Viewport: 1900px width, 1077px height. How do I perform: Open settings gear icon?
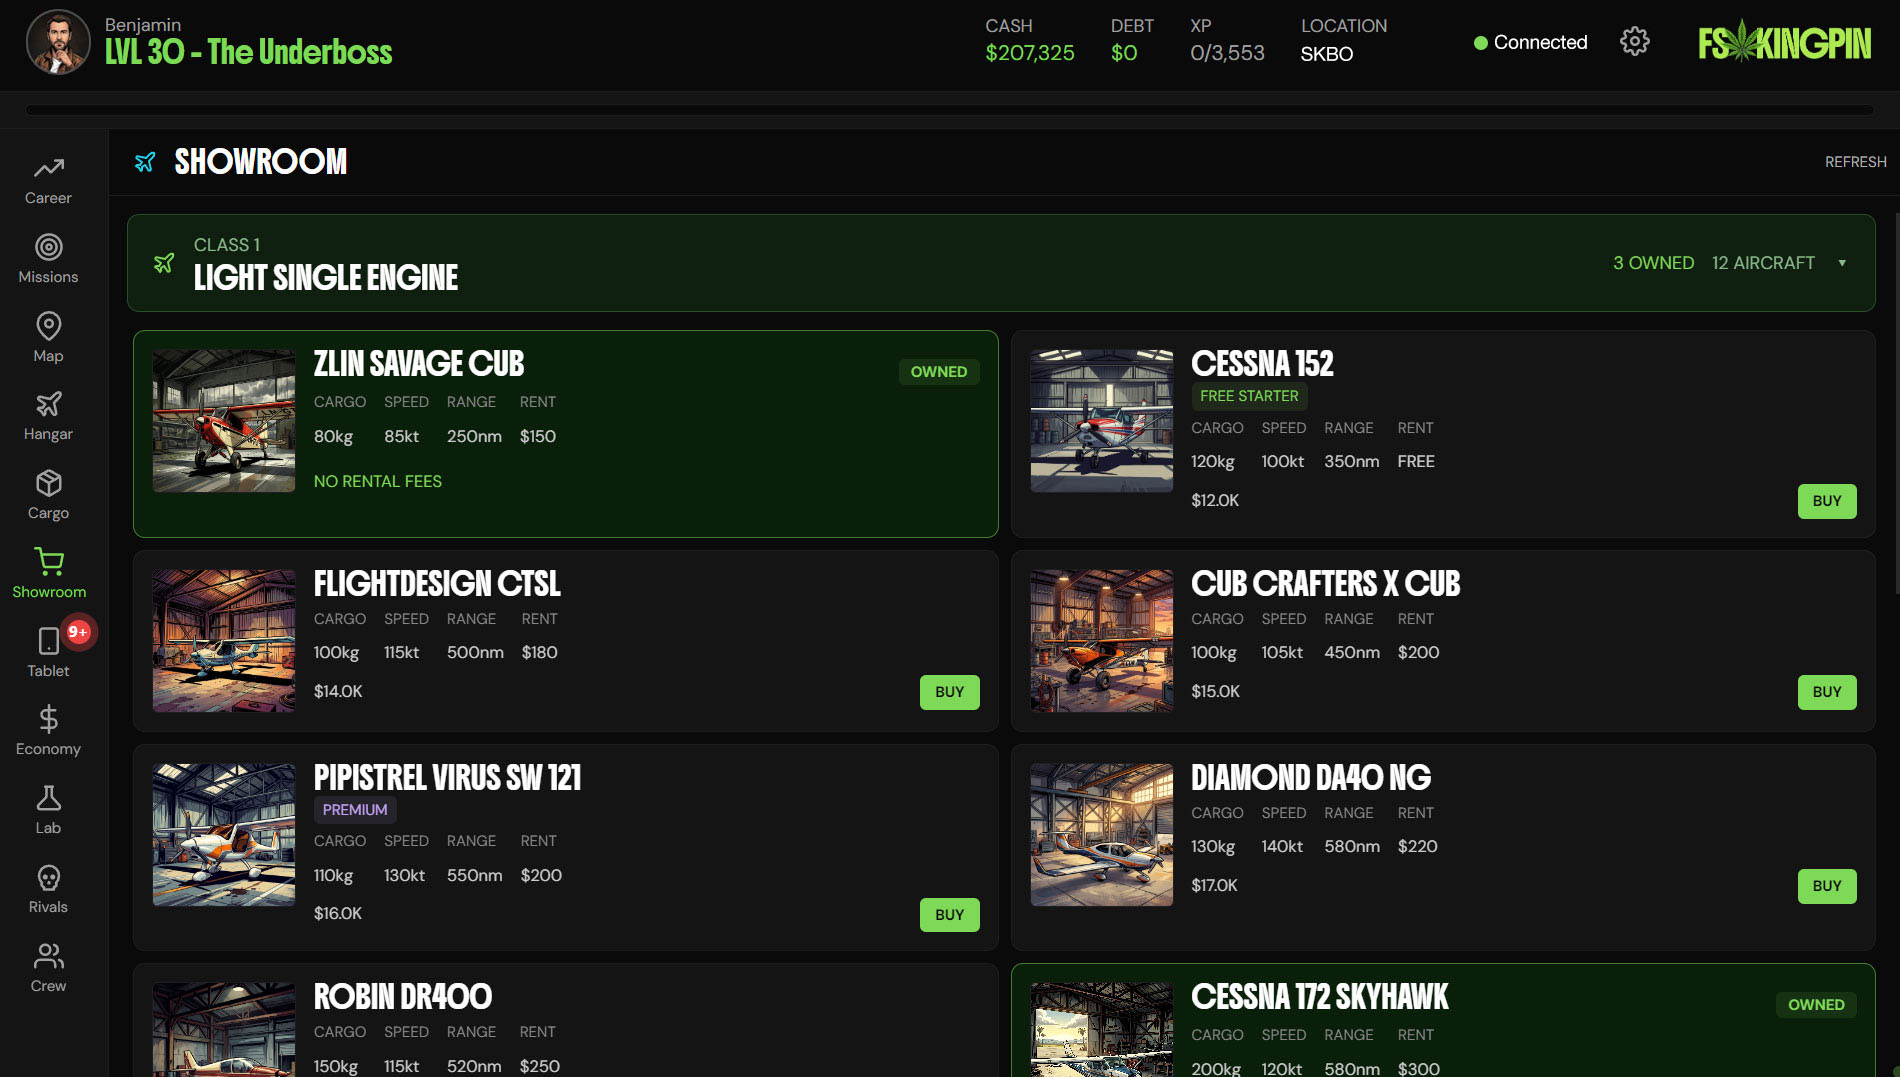[x=1635, y=42]
